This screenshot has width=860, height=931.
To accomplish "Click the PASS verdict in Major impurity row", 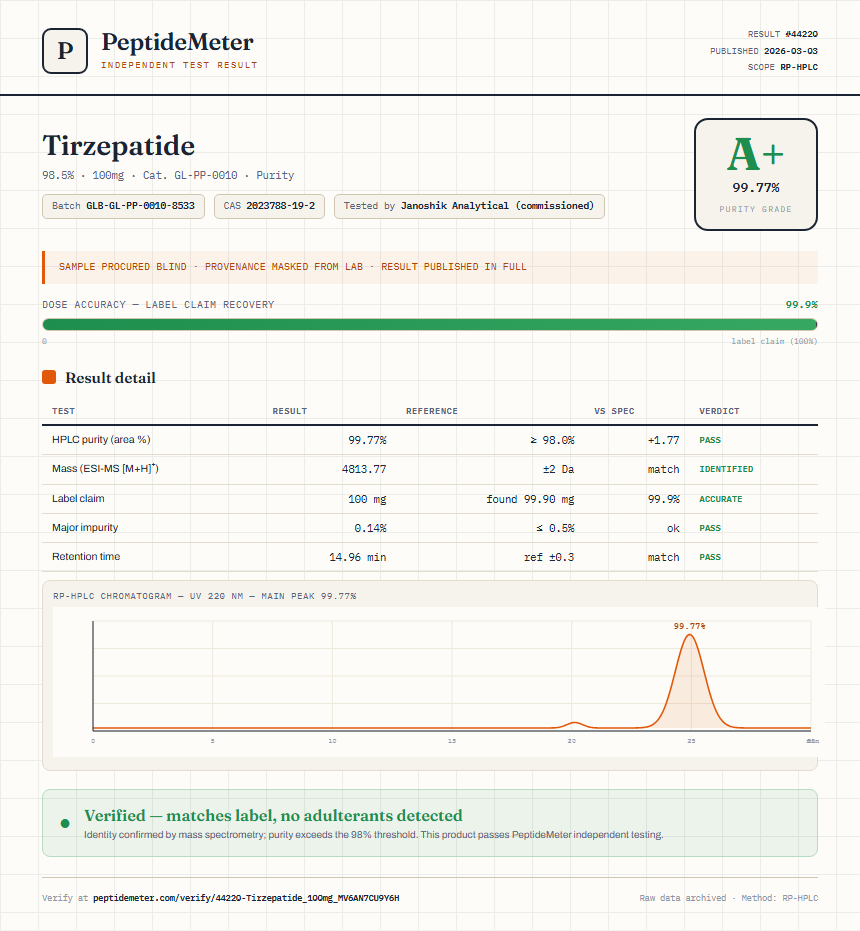I will 710,528.
